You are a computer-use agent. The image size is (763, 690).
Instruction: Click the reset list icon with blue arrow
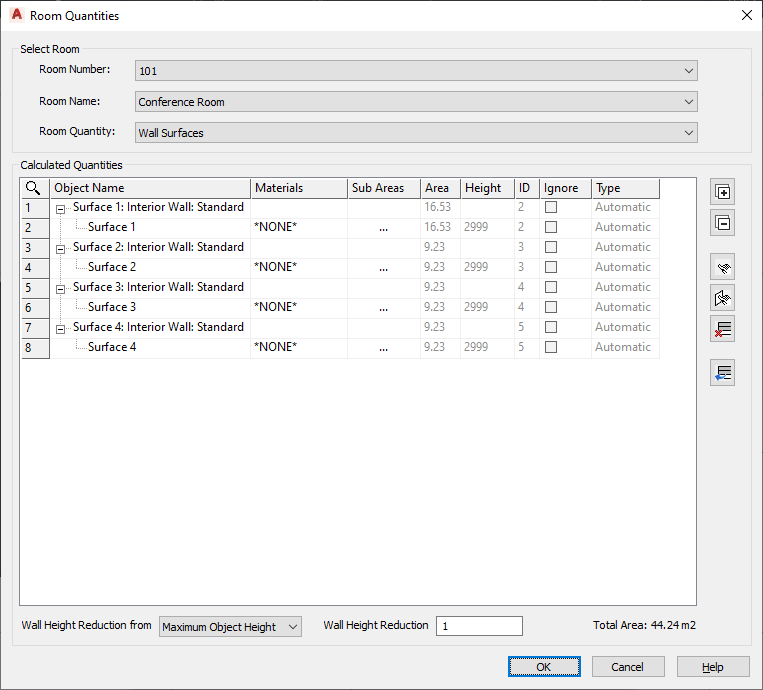722,373
